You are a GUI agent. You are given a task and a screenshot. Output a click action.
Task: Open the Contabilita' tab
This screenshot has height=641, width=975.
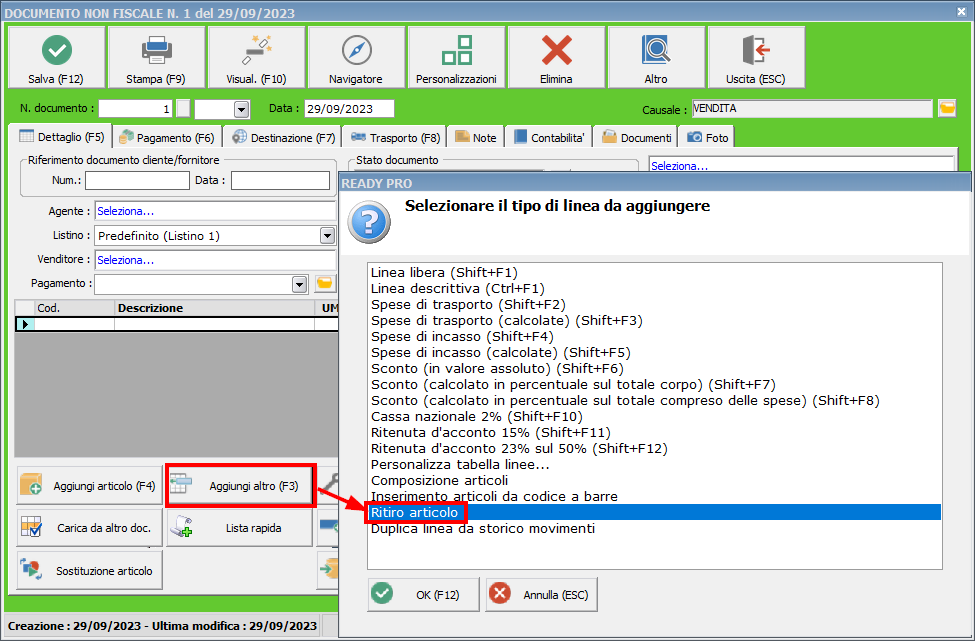click(x=549, y=137)
